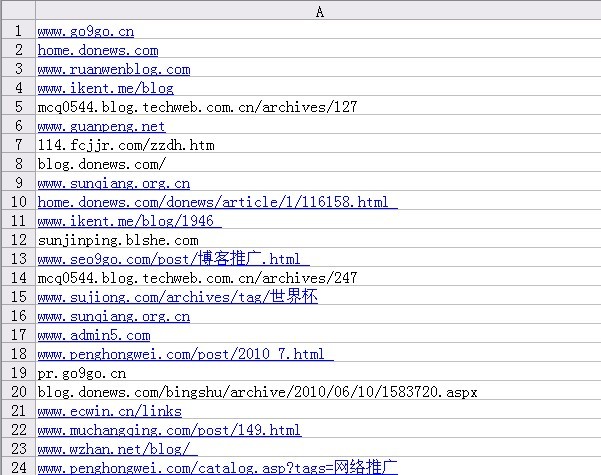Open the home.donews.com link in row 2
This screenshot has width=601, height=475.
tap(98, 50)
